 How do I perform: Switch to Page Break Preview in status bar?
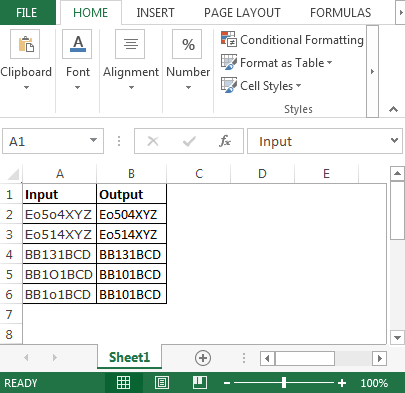pos(200,383)
